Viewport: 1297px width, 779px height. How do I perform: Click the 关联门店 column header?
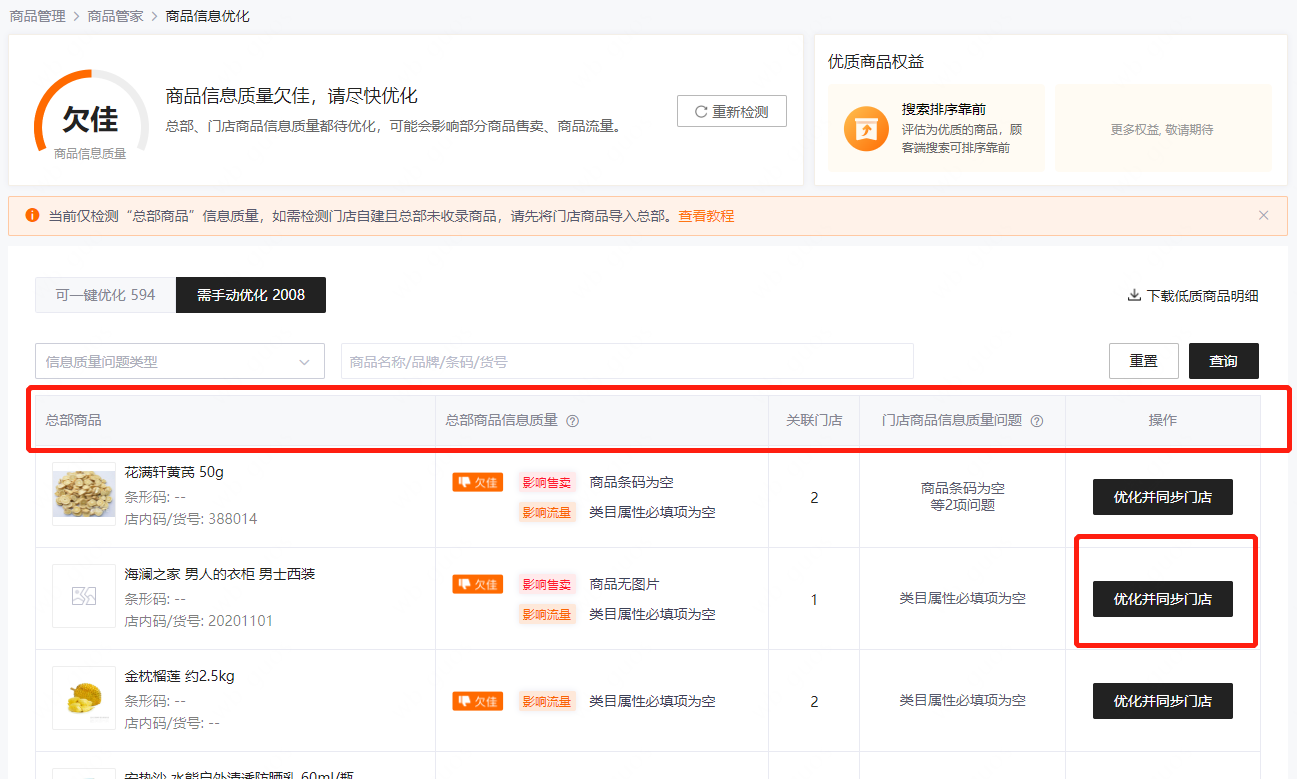coord(814,420)
